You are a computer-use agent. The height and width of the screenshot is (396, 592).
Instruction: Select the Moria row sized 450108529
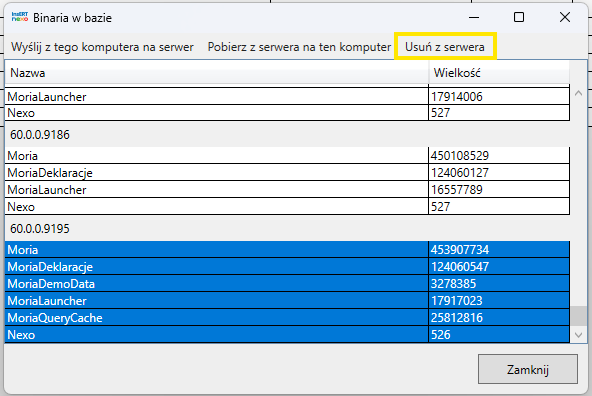click(x=287, y=156)
